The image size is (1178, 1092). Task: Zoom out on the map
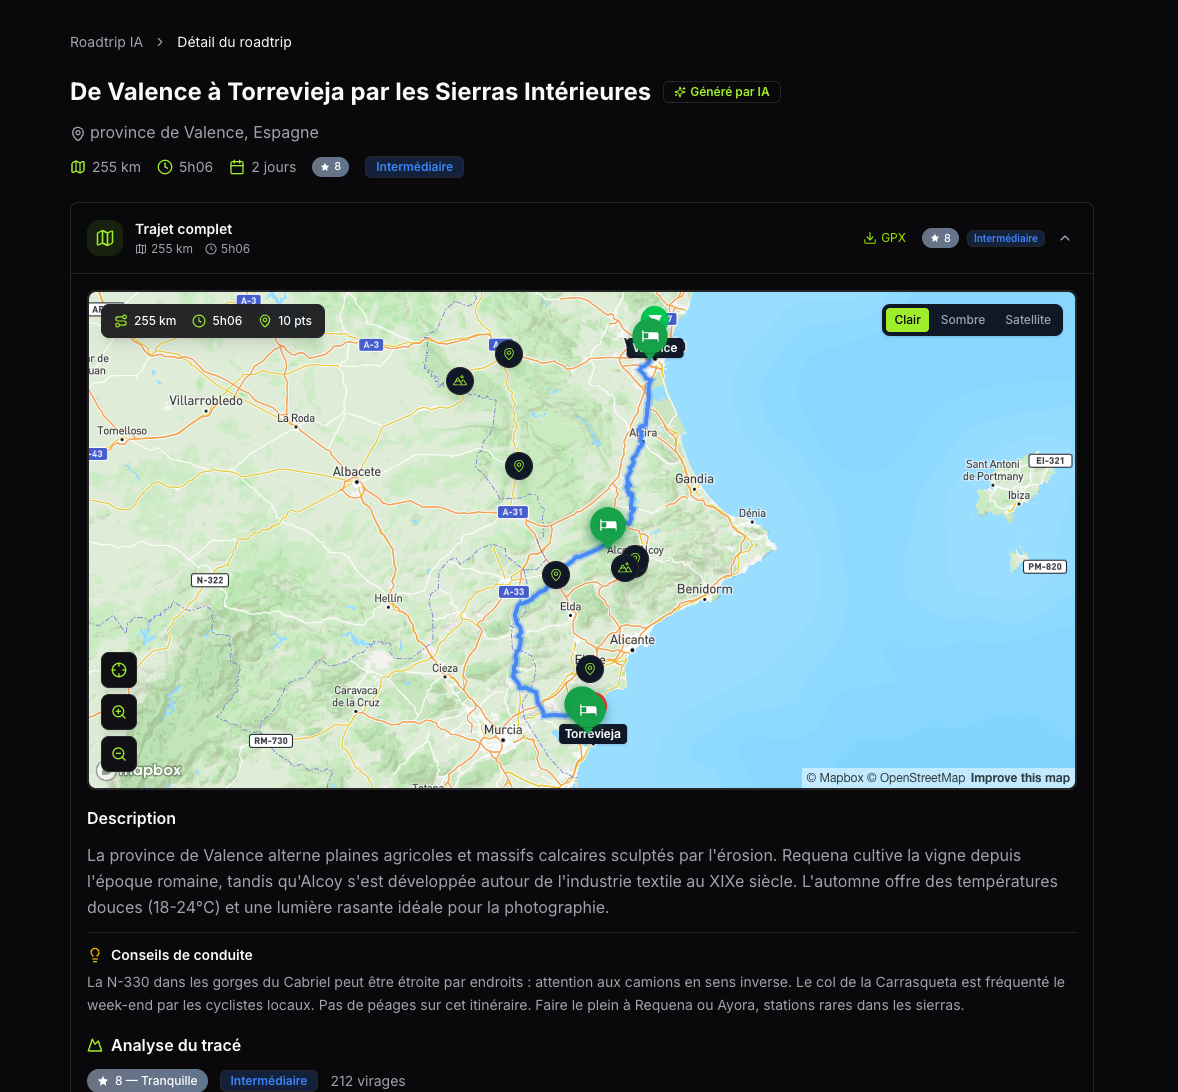click(x=119, y=754)
